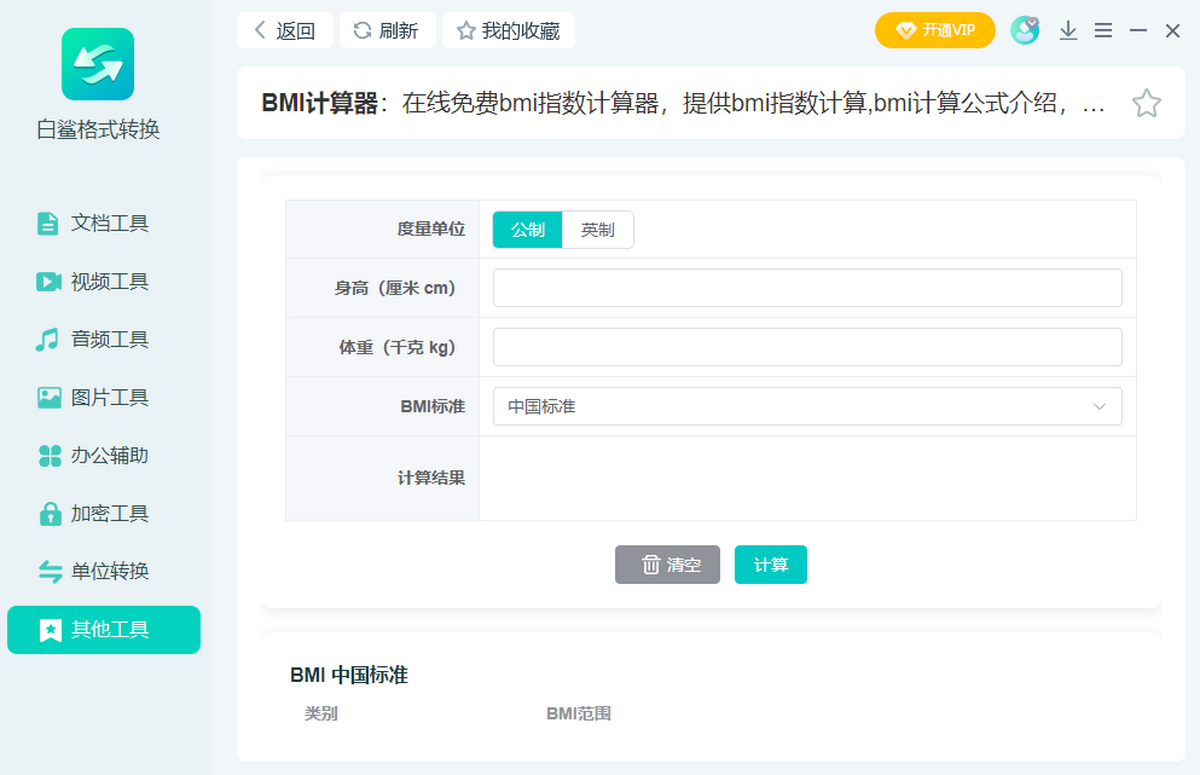
Task: Open the hamburger menu icon
Action: 1103,31
